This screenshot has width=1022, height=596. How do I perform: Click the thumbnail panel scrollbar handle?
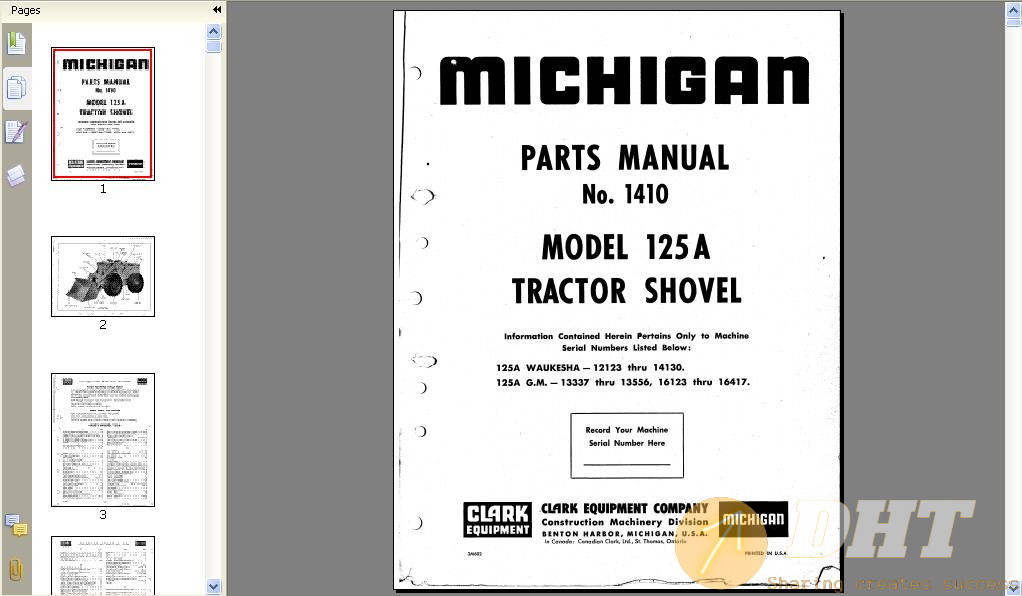point(213,46)
